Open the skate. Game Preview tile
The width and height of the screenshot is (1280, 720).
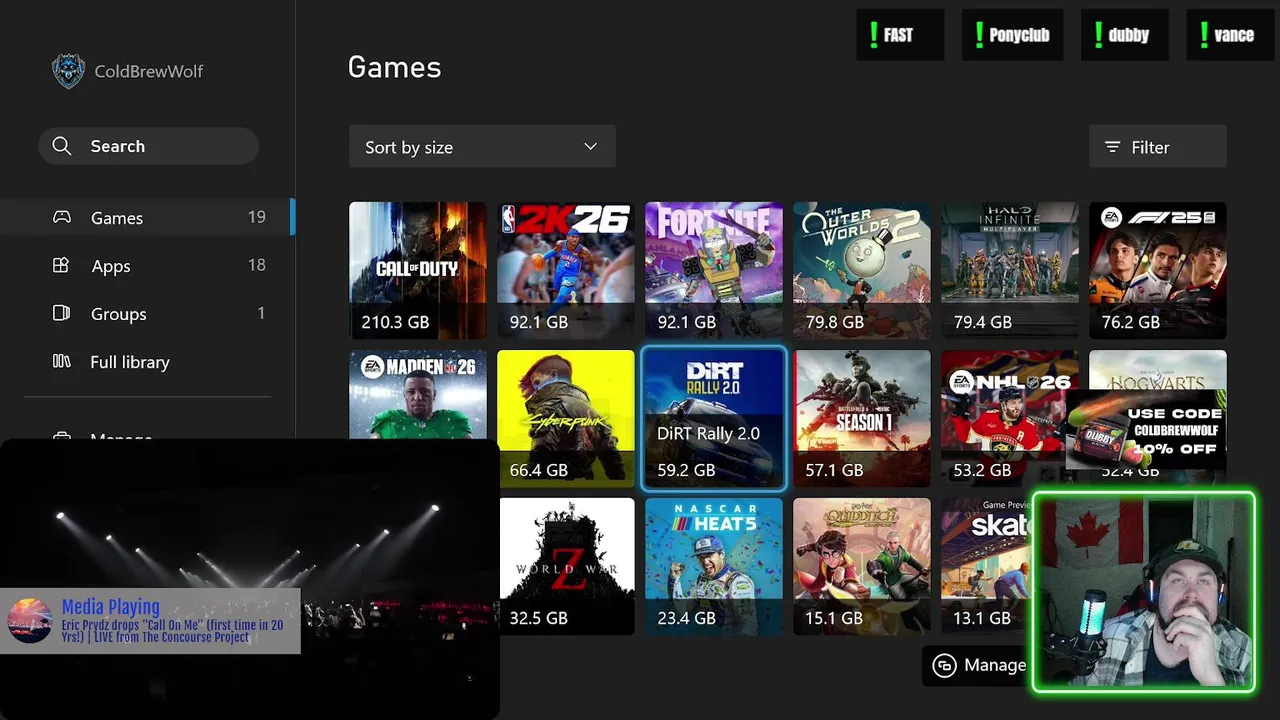(986, 566)
